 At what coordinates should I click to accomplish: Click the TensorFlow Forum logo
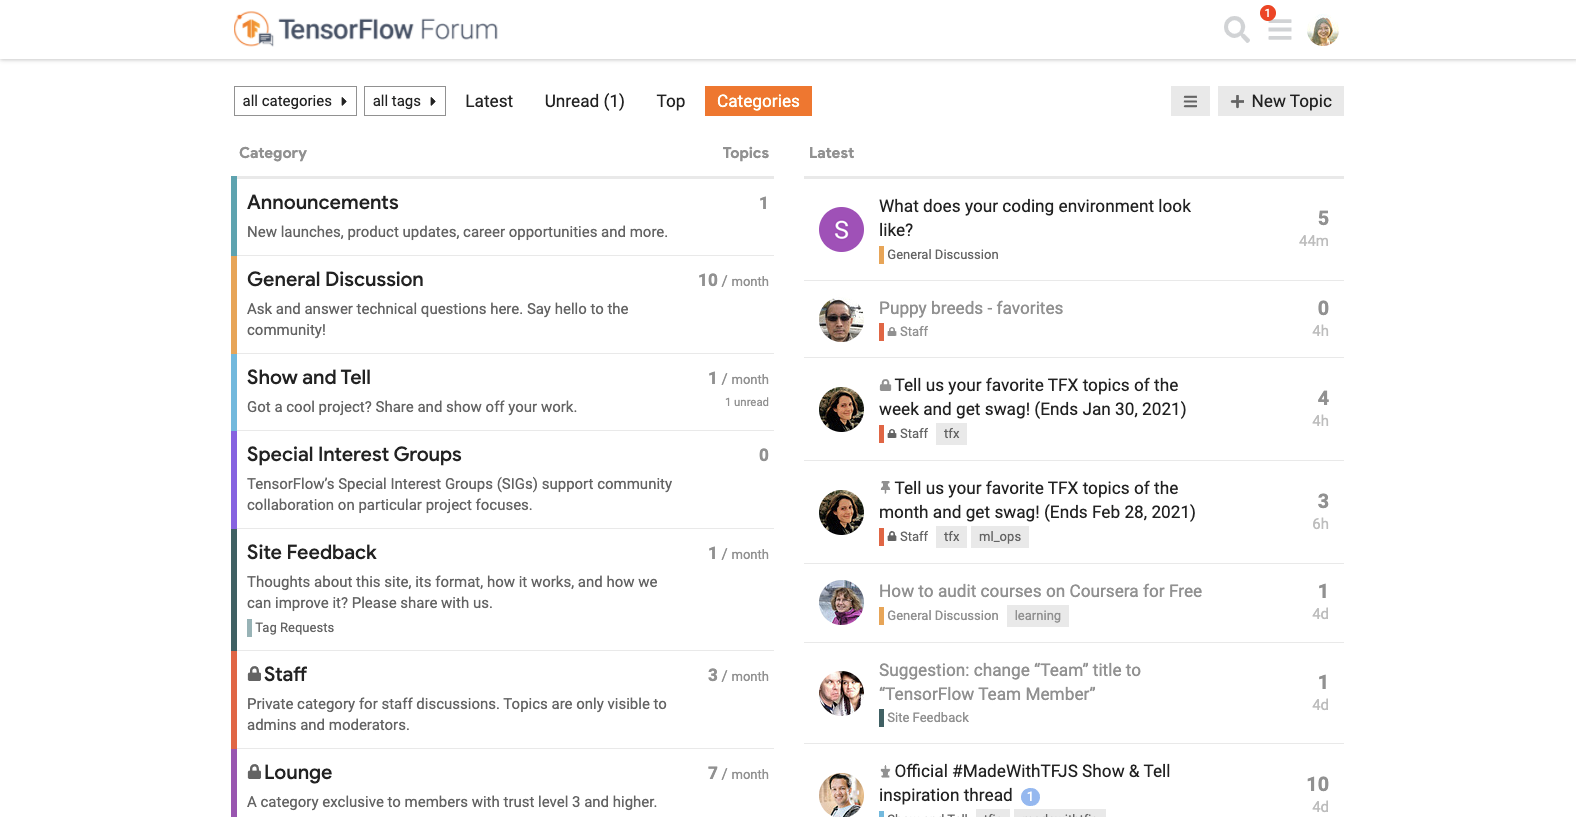click(x=366, y=29)
